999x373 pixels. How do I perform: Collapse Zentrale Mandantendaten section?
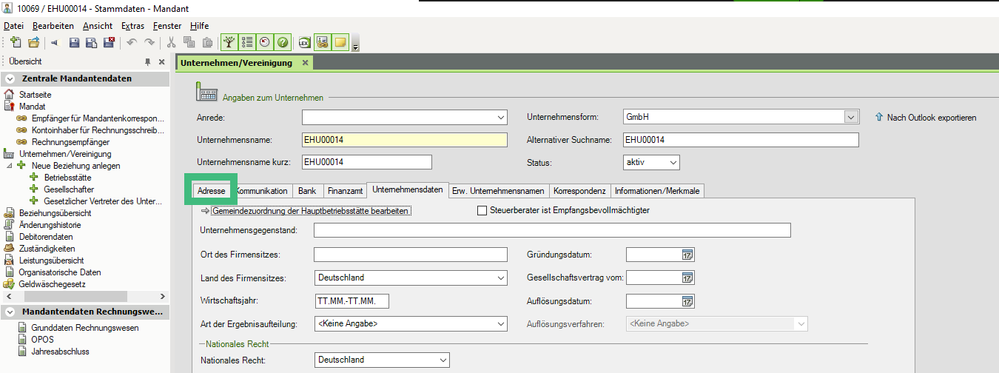point(10,79)
